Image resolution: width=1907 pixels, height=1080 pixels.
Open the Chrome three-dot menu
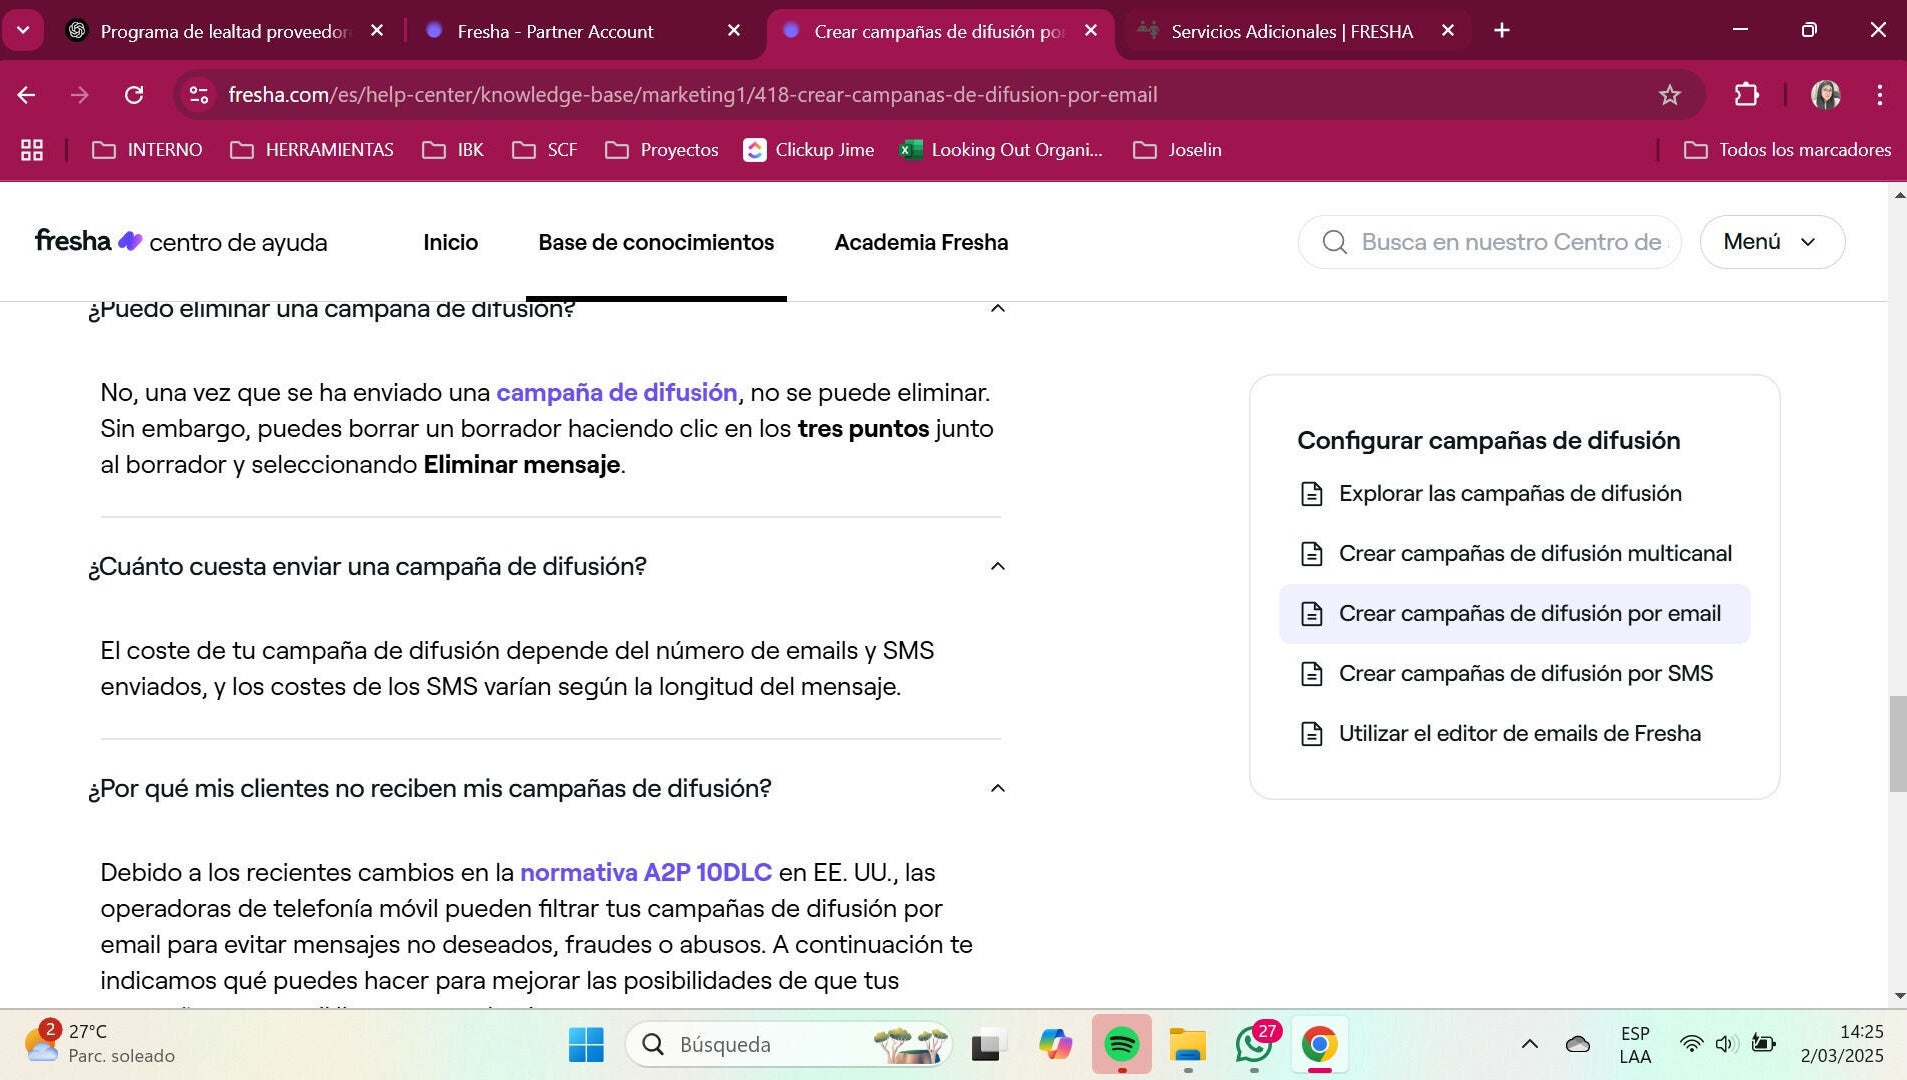1879,95
